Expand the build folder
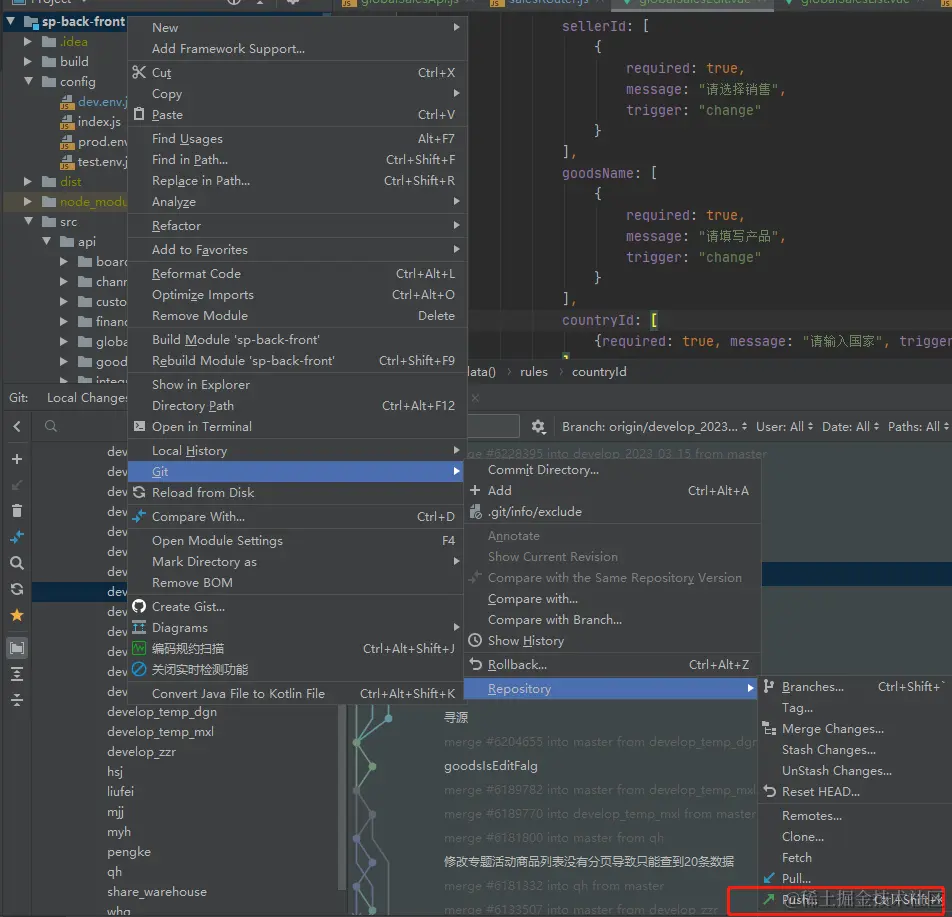952x917 pixels. [27, 61]
